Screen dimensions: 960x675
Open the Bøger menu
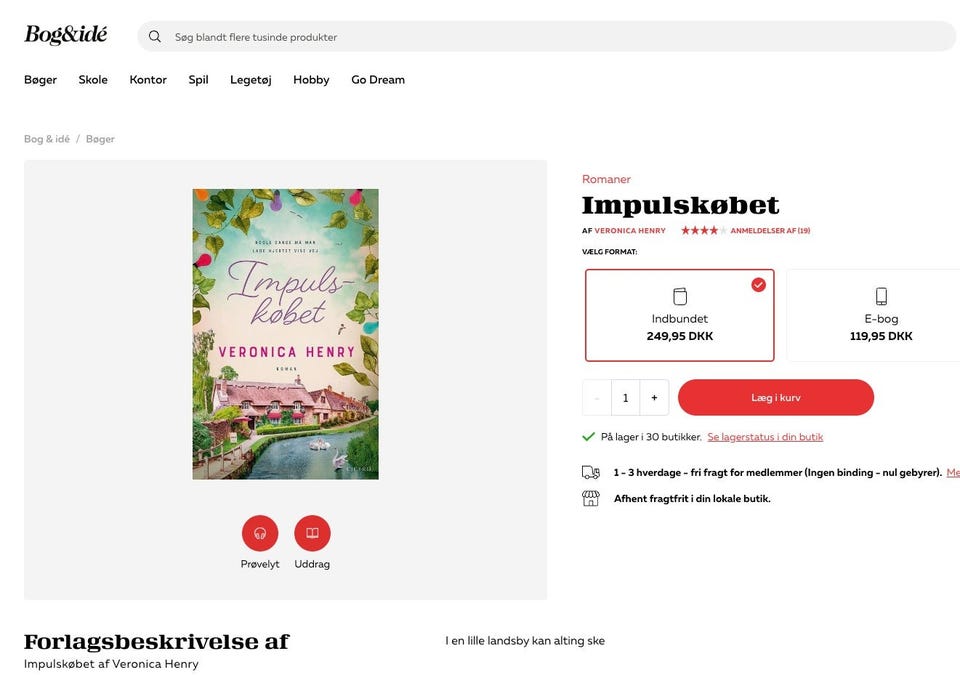tap(40, 80)
